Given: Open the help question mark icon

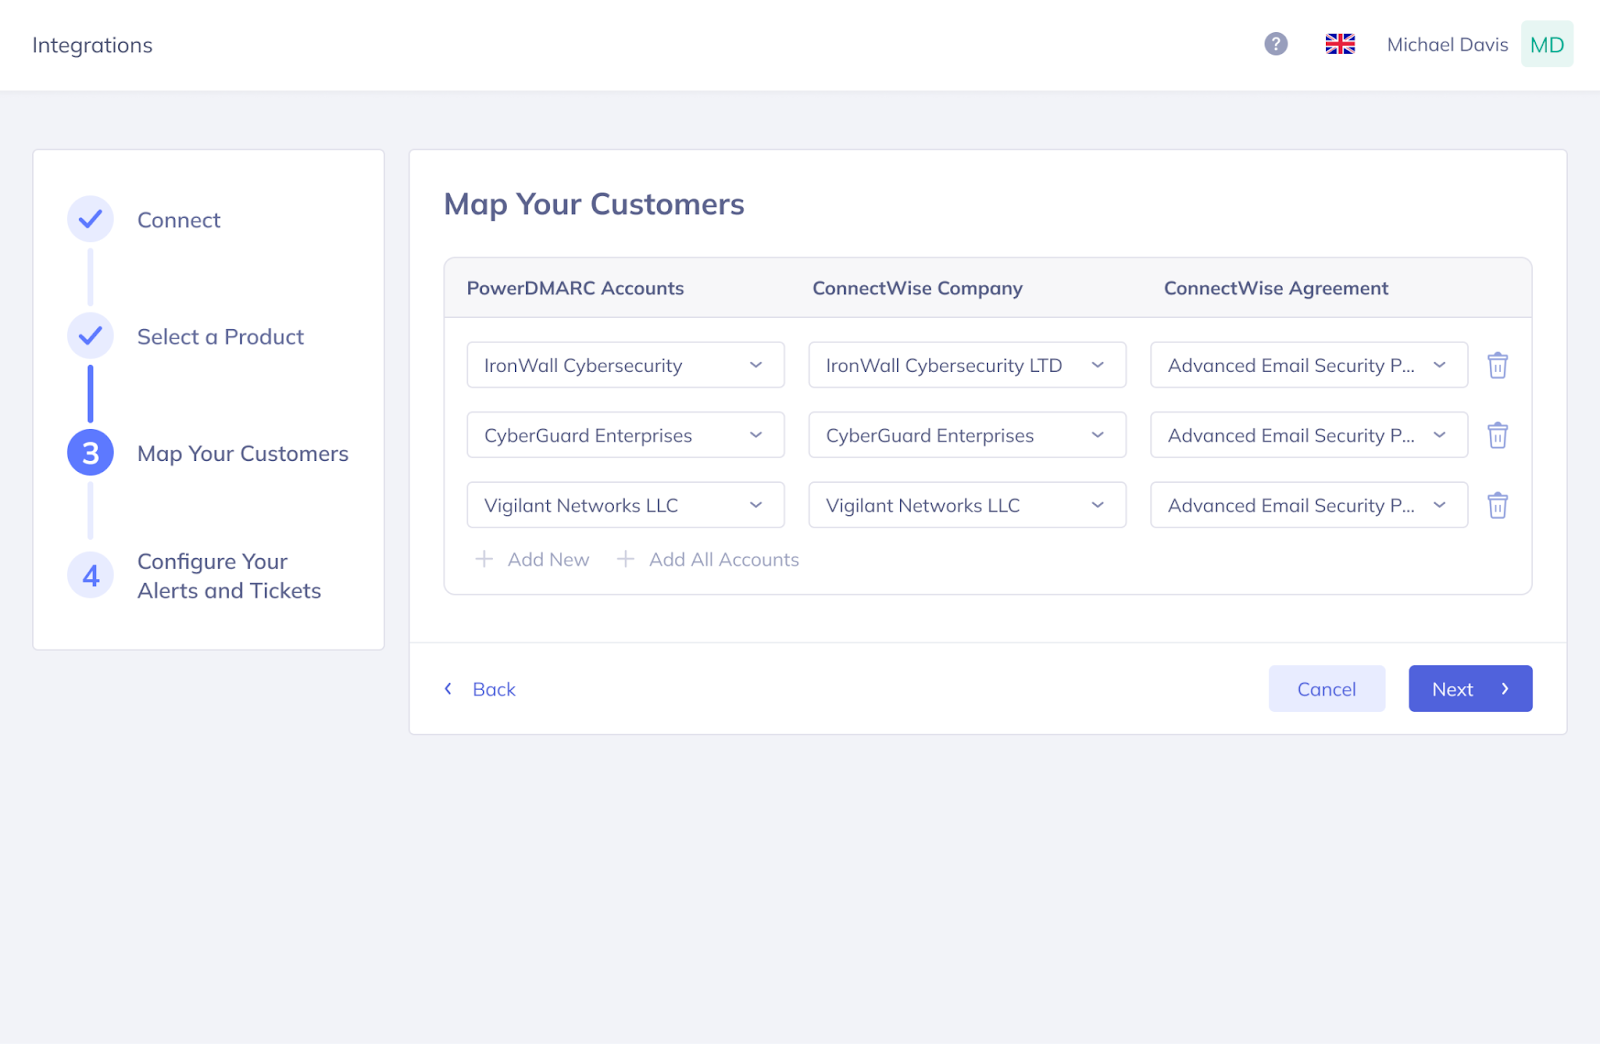Looking at the screenshot, I should (x=1276, y=44).
